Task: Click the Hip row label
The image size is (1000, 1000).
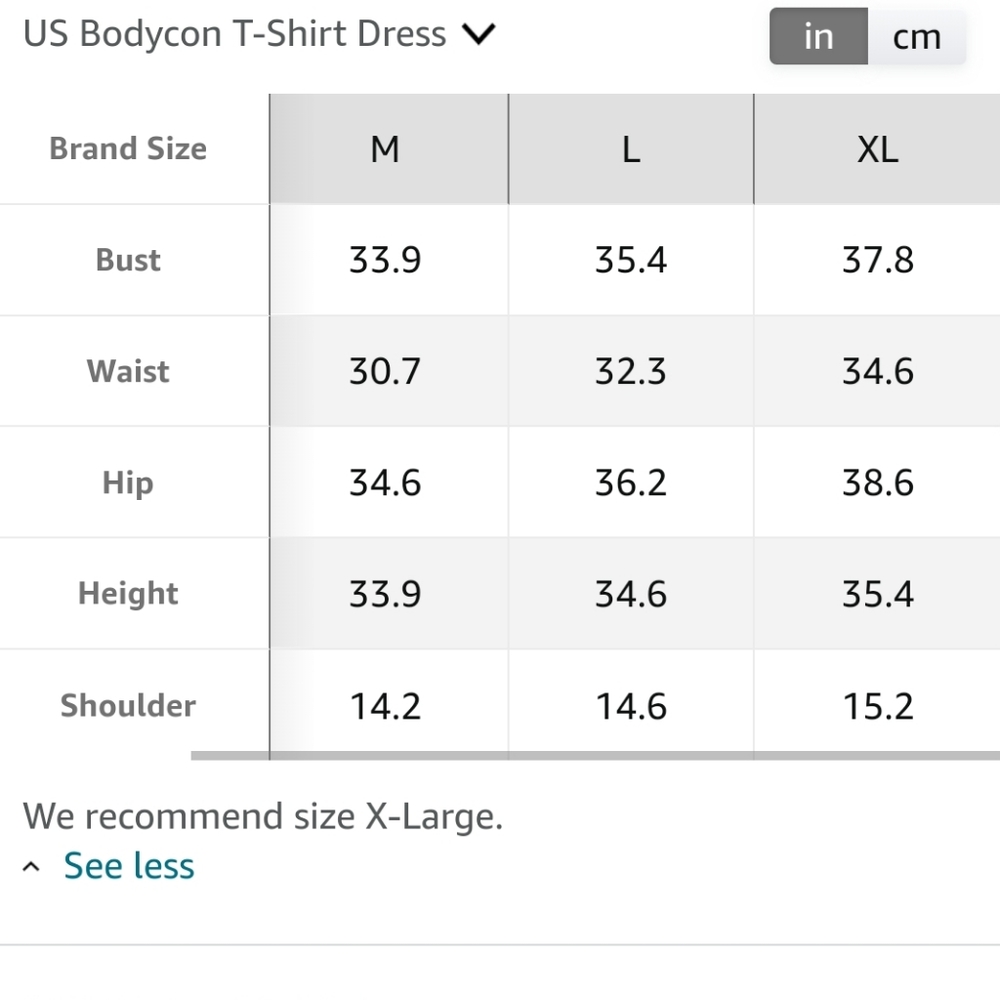Action: pos(128,483)
